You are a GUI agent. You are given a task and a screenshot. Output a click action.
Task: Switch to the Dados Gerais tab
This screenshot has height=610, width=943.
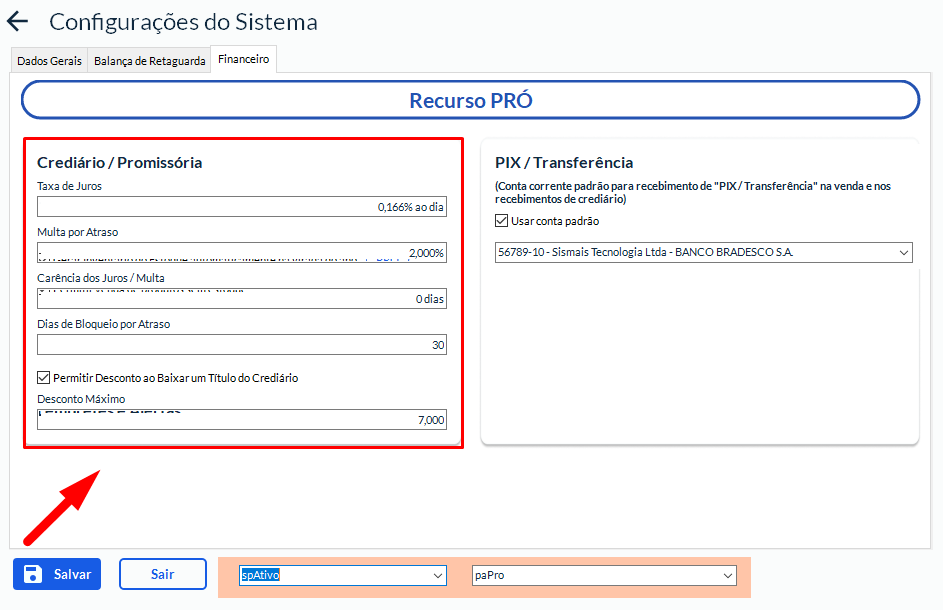pos(49,61)
